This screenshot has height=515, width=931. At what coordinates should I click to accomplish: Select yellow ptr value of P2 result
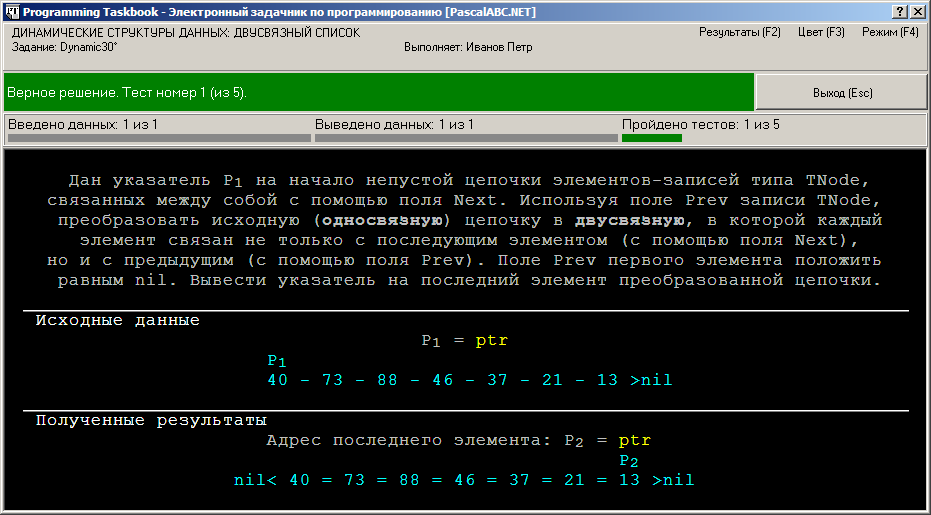click(x=635, y=440)
